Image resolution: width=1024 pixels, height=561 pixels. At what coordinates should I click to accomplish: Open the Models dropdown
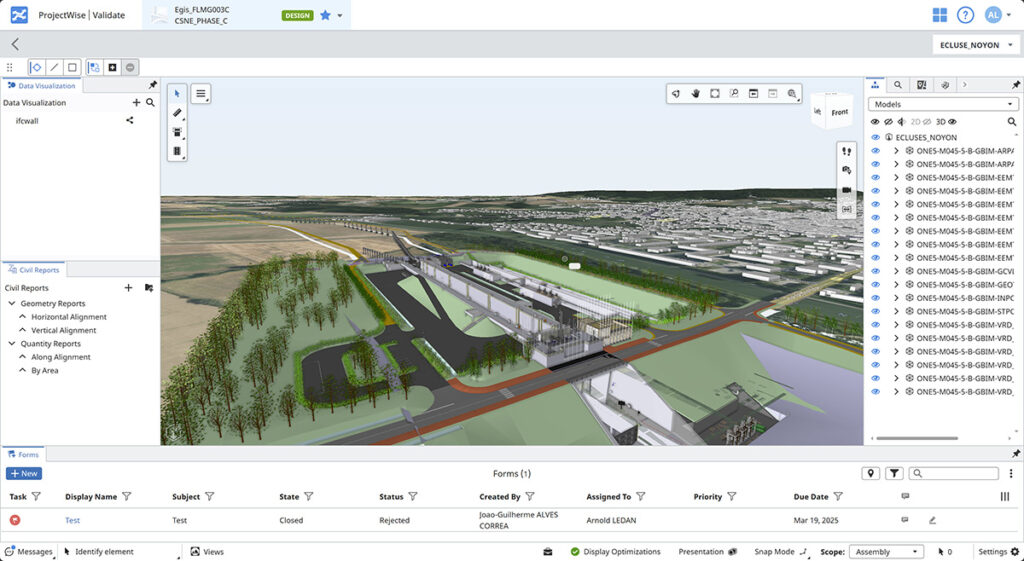pos(943,104)
